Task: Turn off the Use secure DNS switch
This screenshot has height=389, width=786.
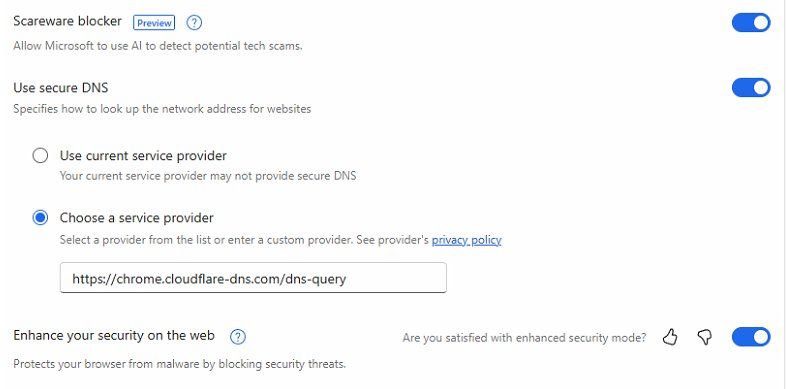Action: 750,87
